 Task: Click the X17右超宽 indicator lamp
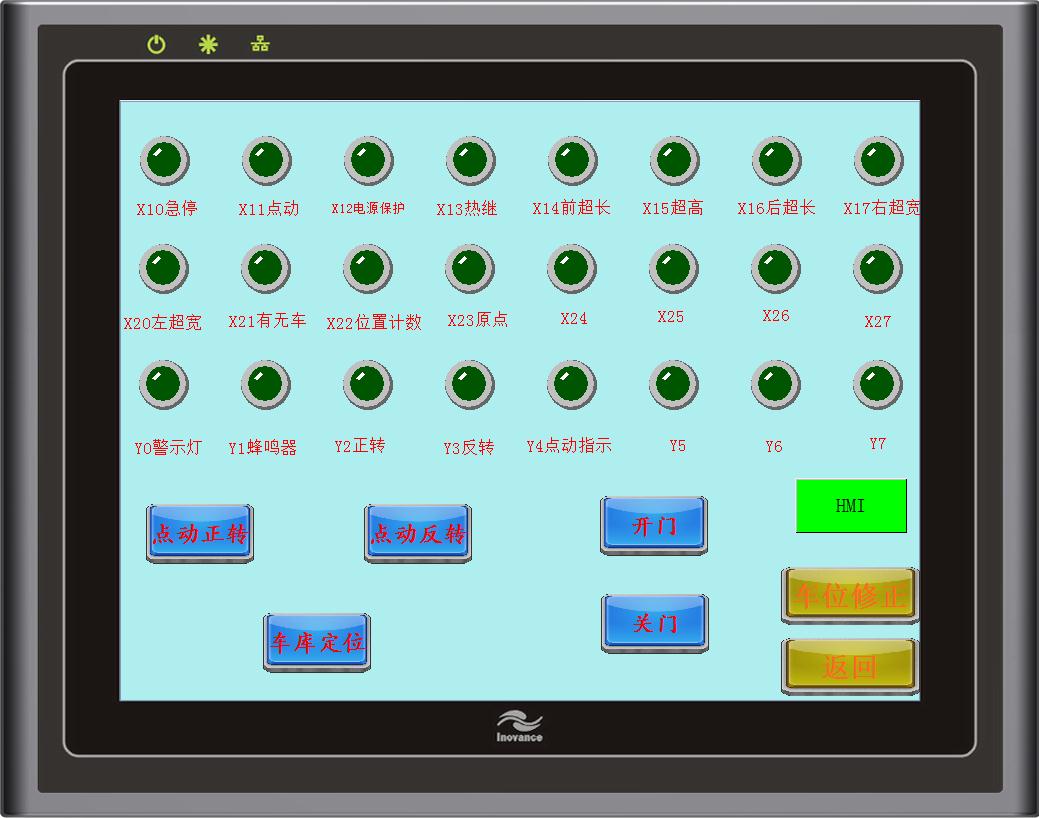pyautogui.click(x=878, y=160)
